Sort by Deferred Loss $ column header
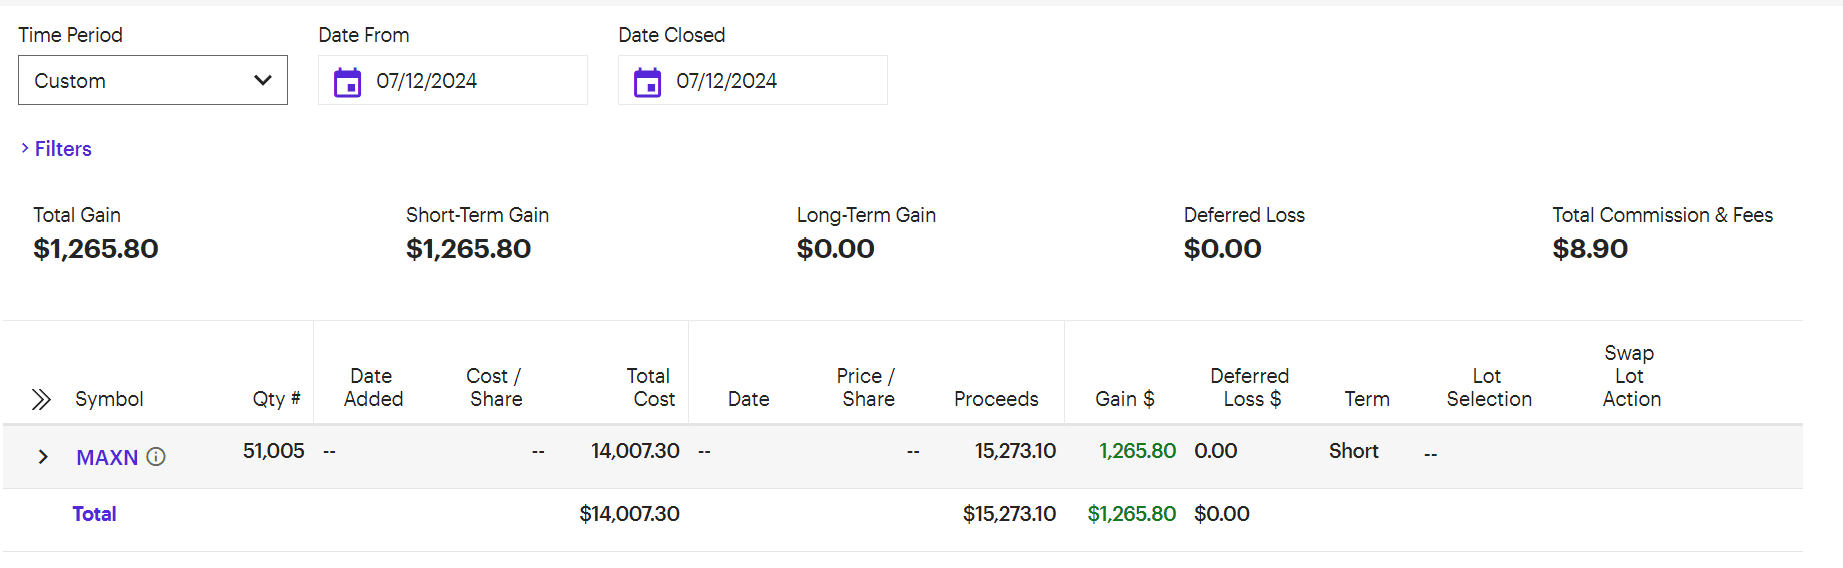Screen dimensions: 1843x568 pyautogui.click(x=1250, y=388)
